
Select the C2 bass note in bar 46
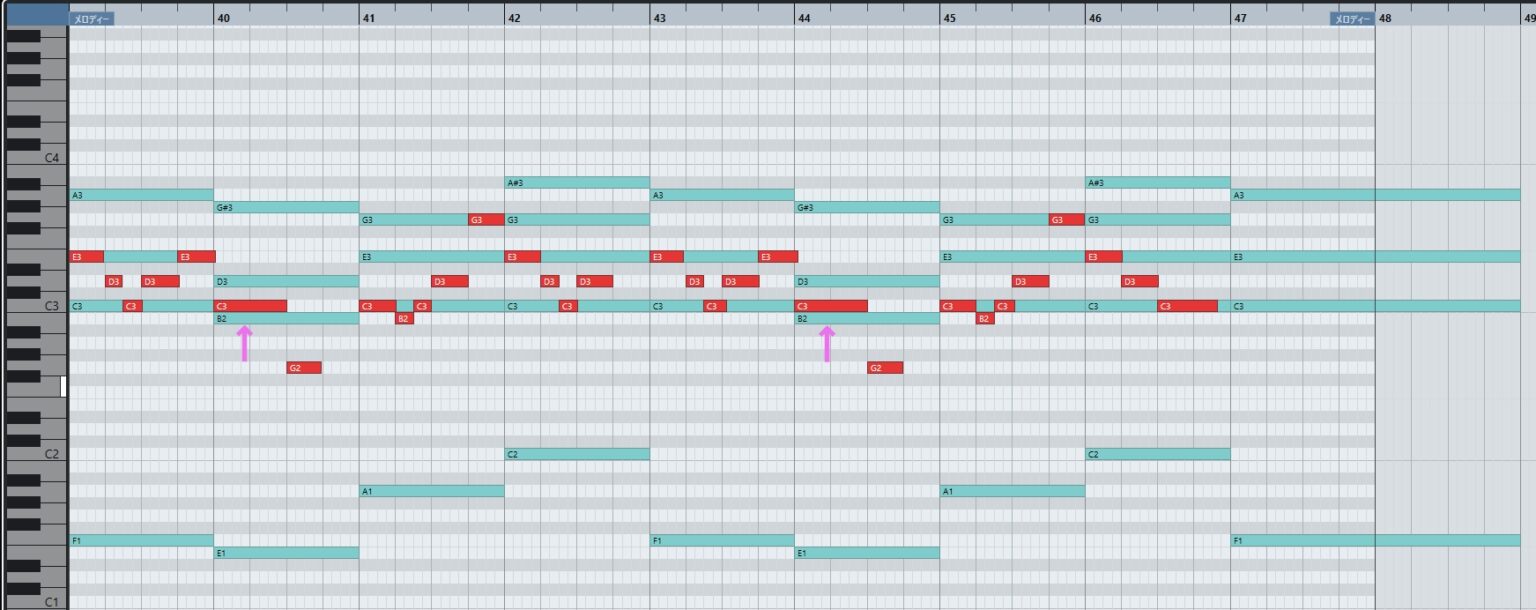[x=1157, y=454]
